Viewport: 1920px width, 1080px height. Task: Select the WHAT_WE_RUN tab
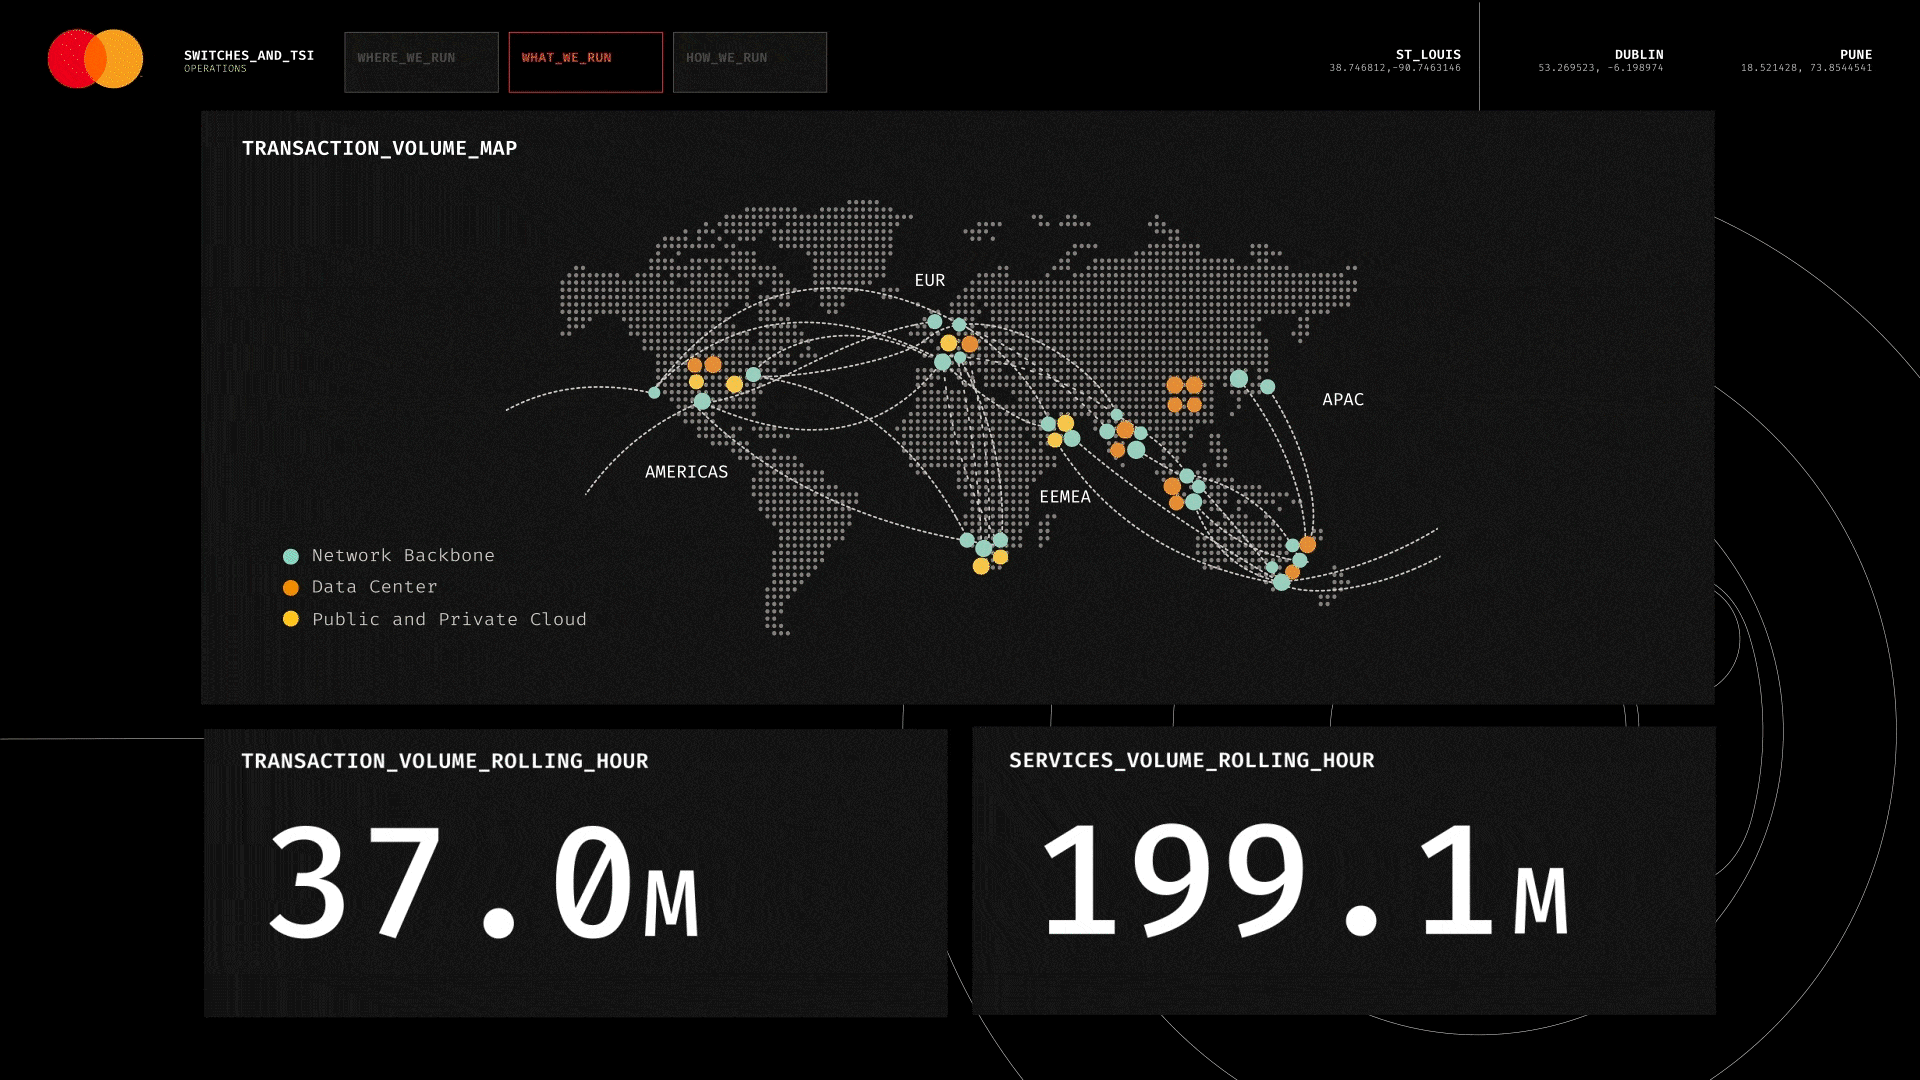coord(585,62)
